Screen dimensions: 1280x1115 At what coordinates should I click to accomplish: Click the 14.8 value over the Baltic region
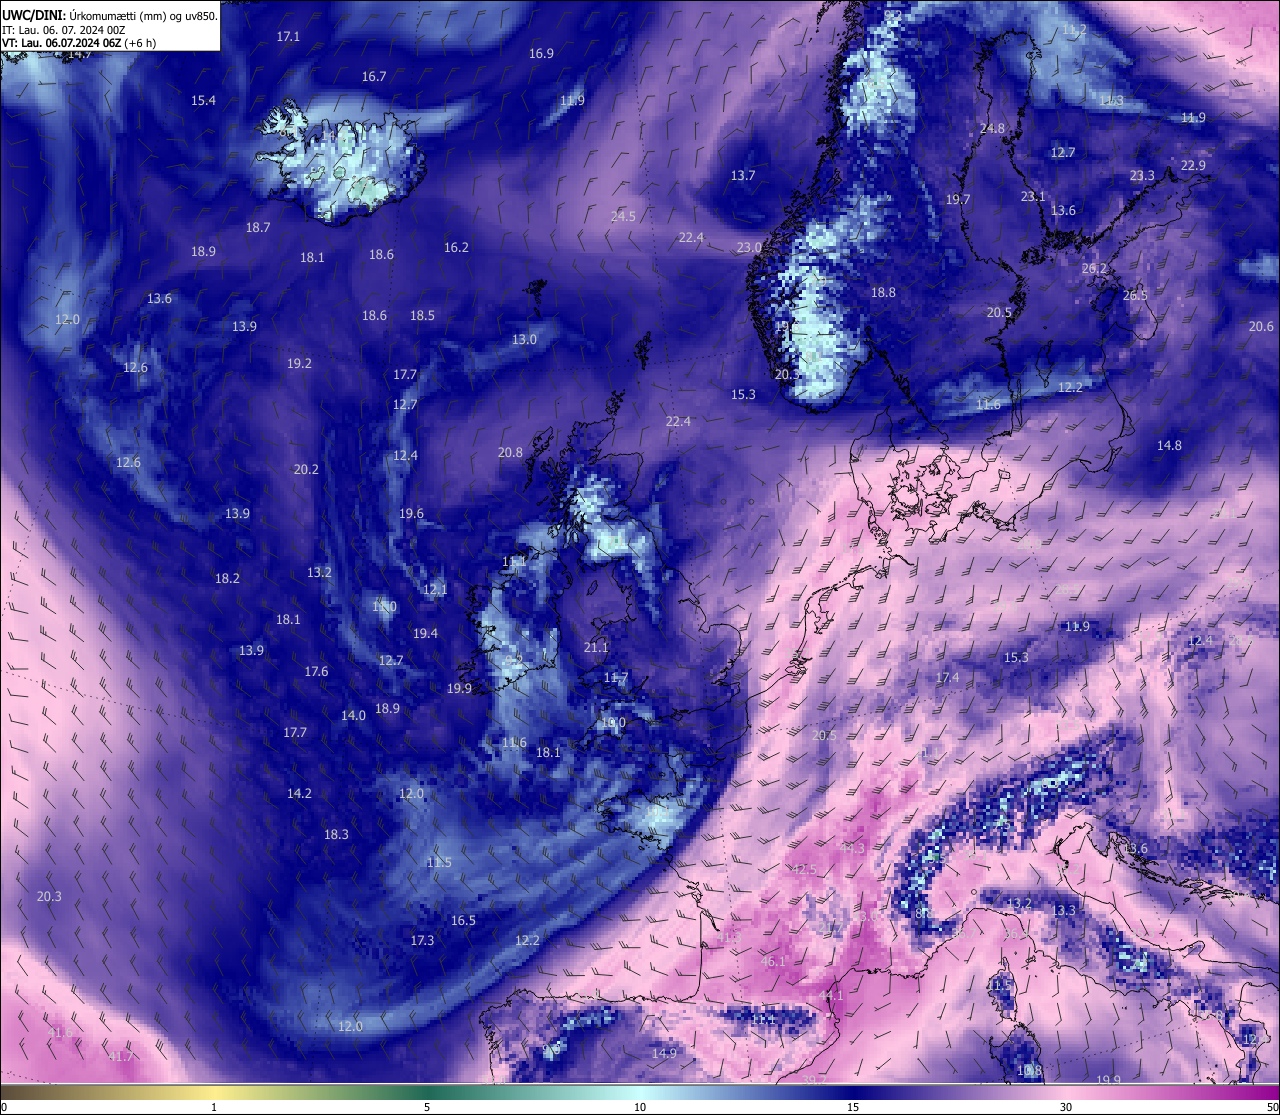click(x=1169, y=445)
